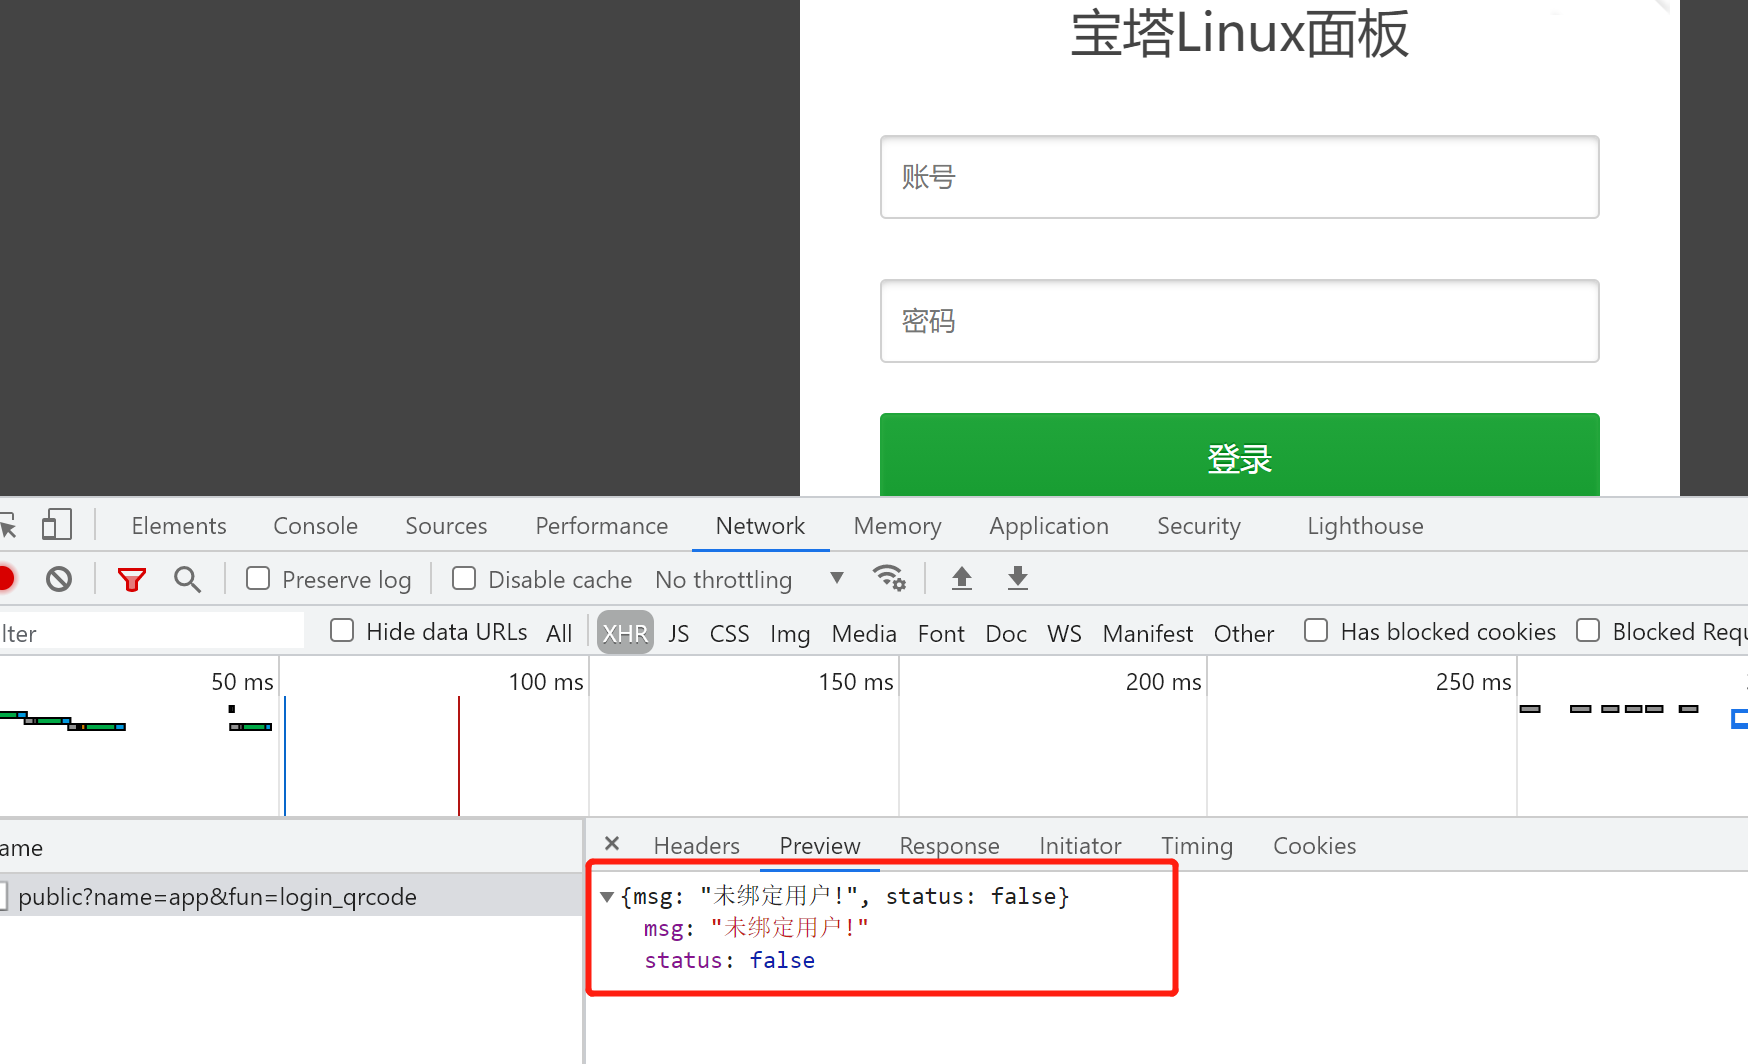Filter requests by XHR

625,633
